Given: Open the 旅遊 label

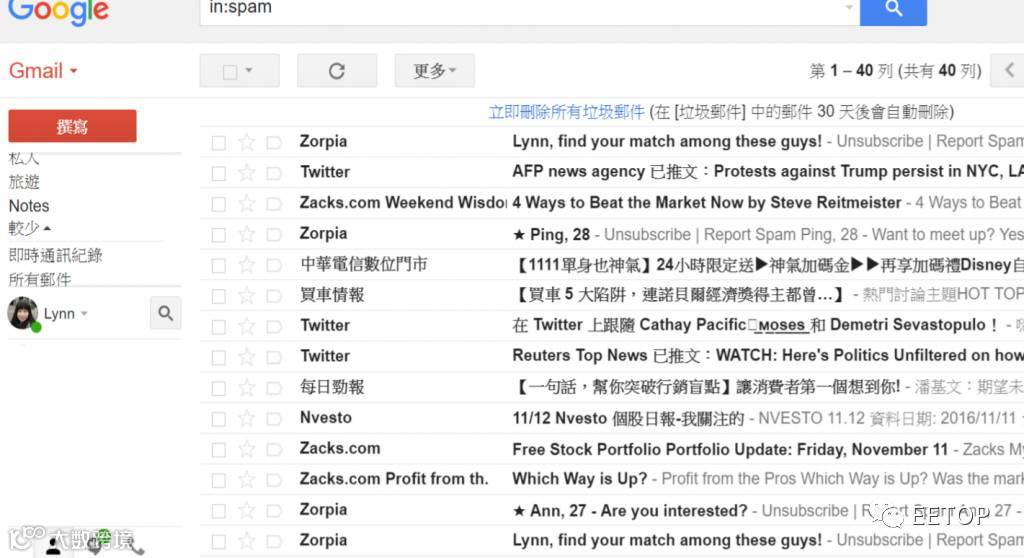Looking at the screenshot, I should coord(24,182).
